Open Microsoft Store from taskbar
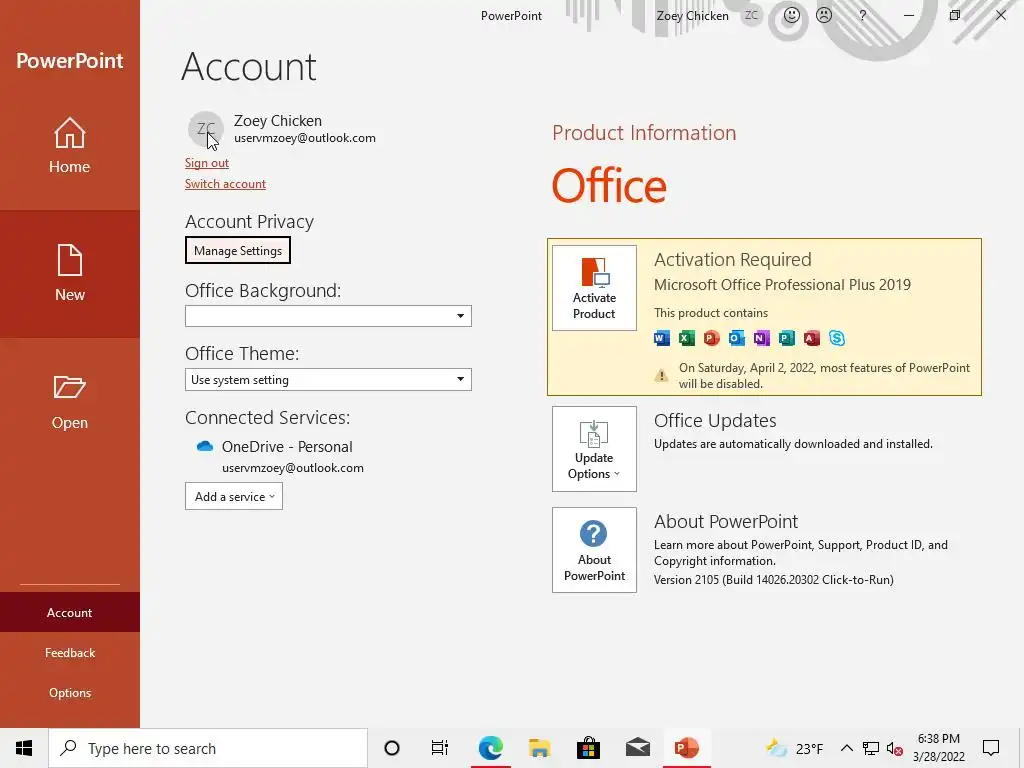Viewport: 1024px width, 768px height. [588, 748]
